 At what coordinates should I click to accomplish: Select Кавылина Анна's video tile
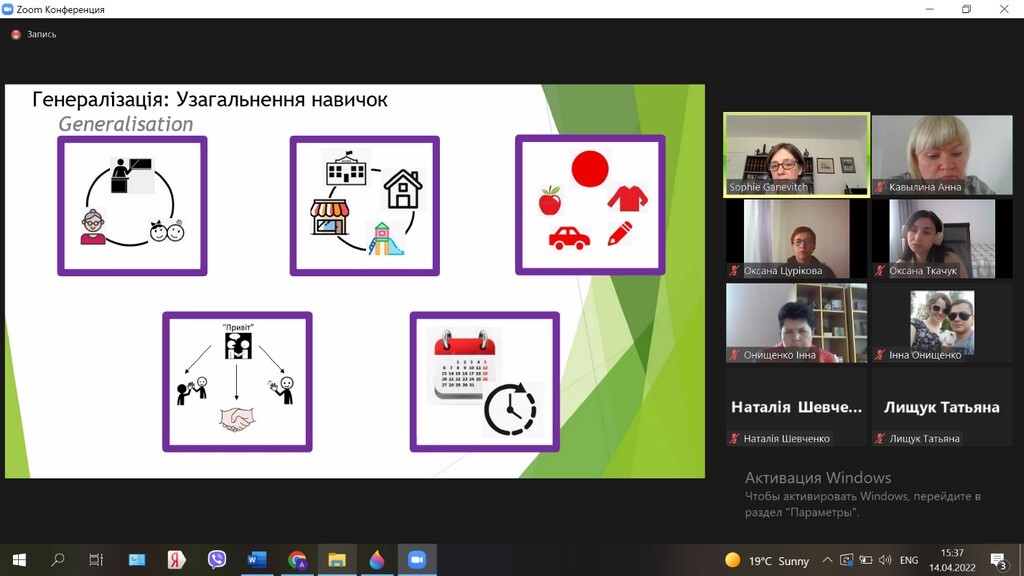click(x=942, y=155)
